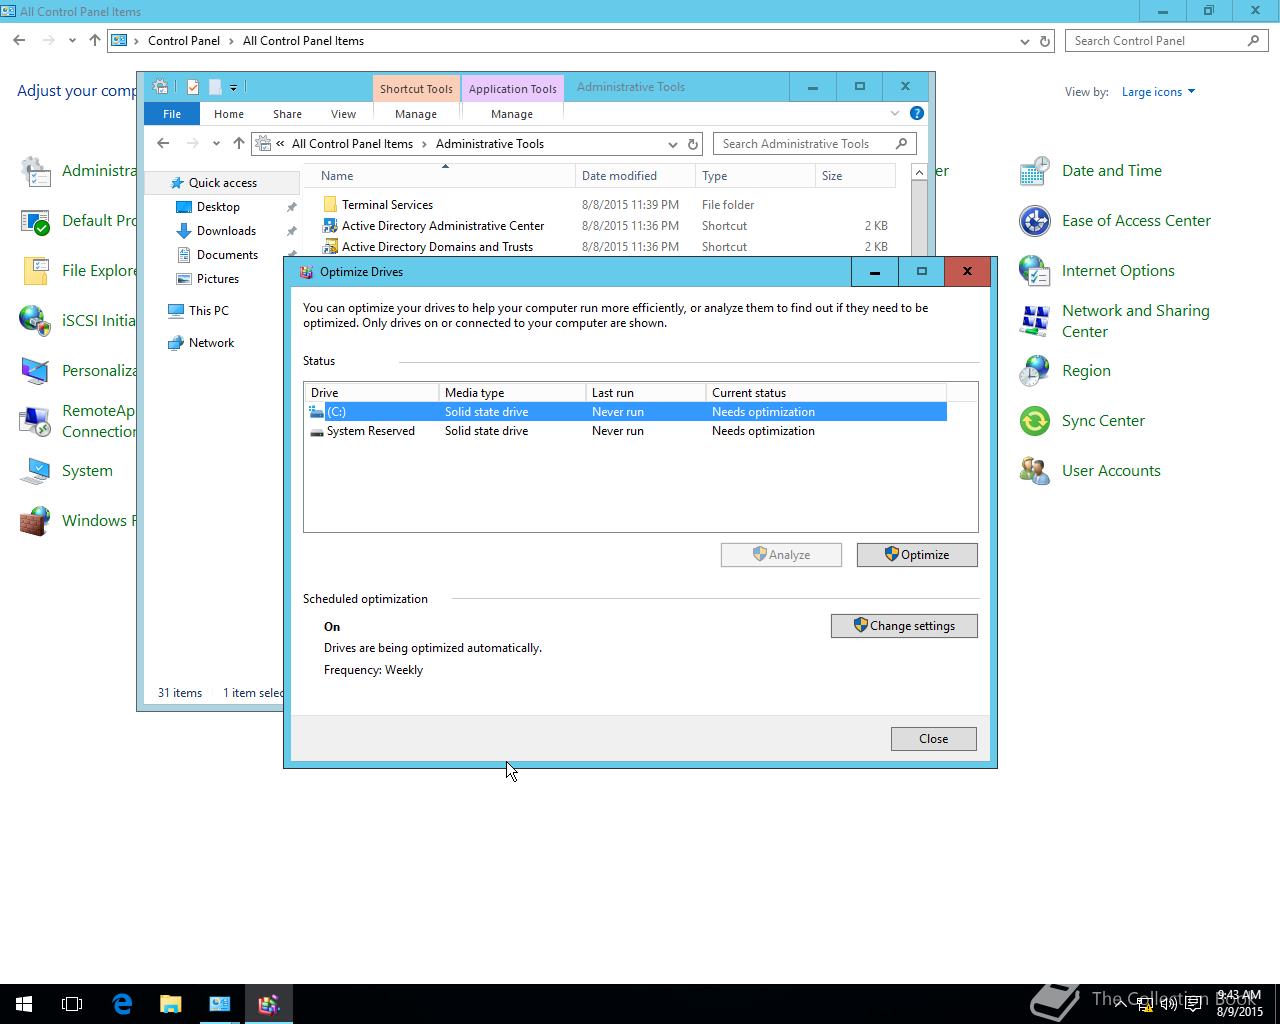Image resolution: width=1280 pixels, height=1024 pixels.
Task: Click New folder icon in quick access toolbar
Action: click(x=214, y=87)
